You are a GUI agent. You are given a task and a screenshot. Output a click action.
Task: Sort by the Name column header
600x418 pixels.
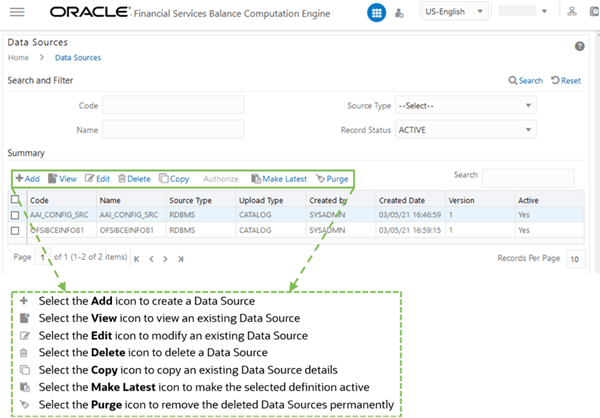[110, 200]
